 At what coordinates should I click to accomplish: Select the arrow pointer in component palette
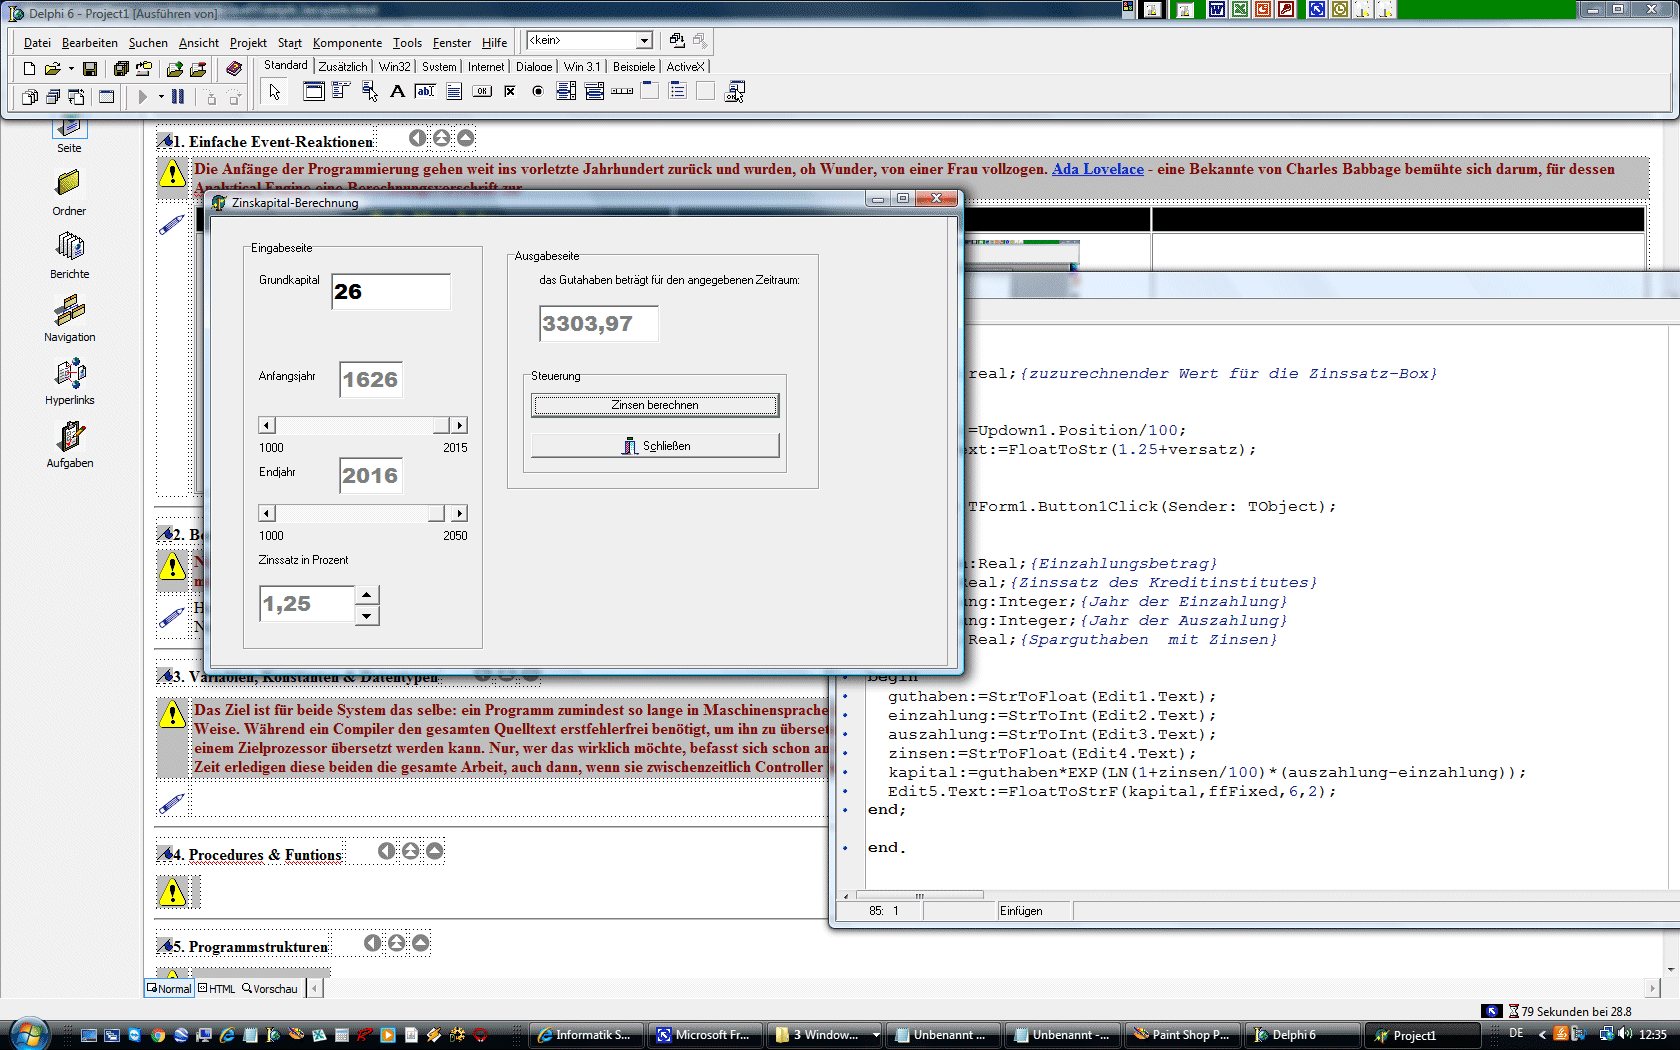[275, 92]
